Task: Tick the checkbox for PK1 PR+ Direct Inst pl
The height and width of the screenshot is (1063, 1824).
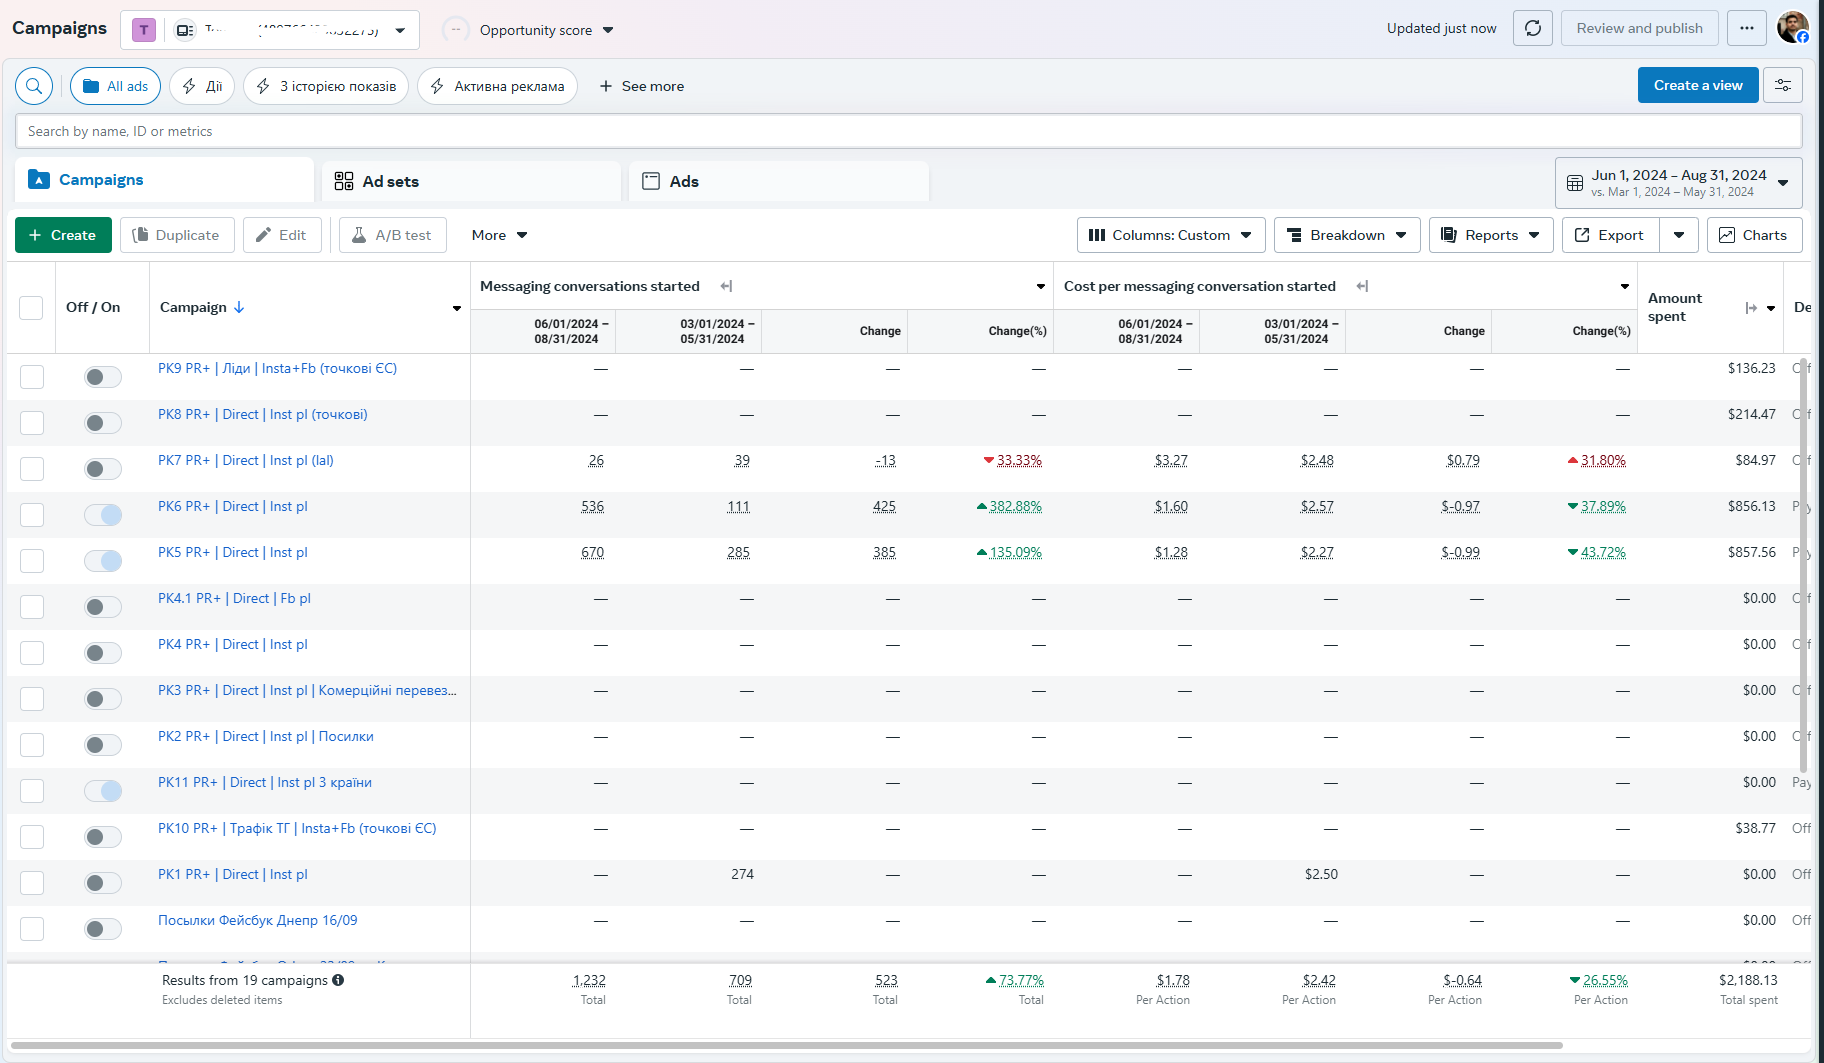Action: [x=32, y=883]
